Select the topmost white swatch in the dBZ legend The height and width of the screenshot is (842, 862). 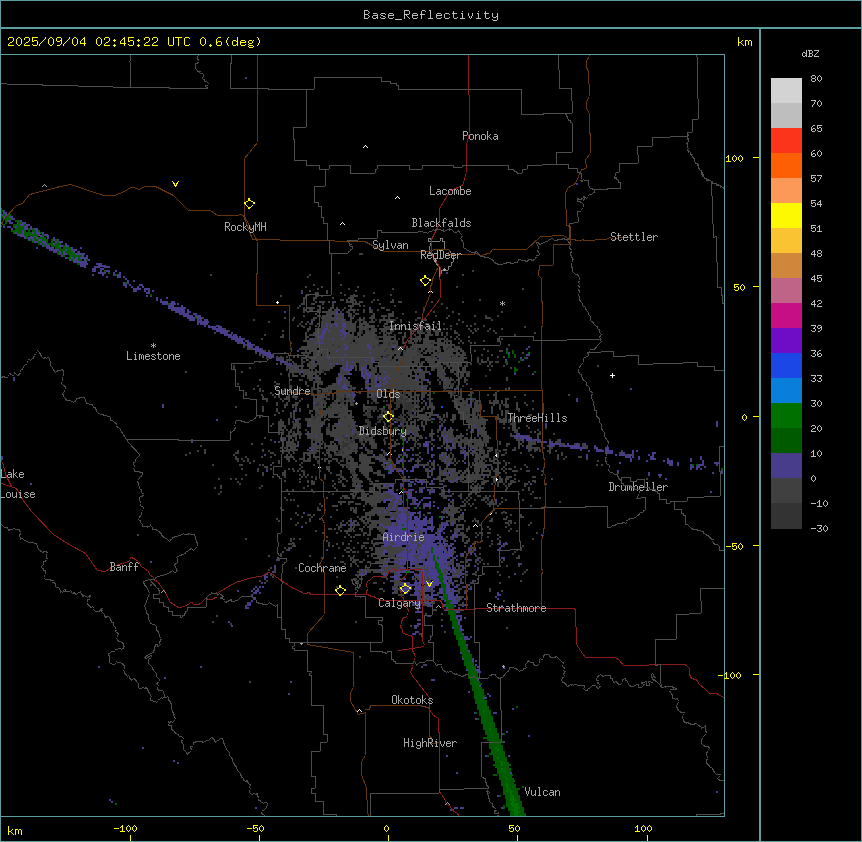click(786, 90)
